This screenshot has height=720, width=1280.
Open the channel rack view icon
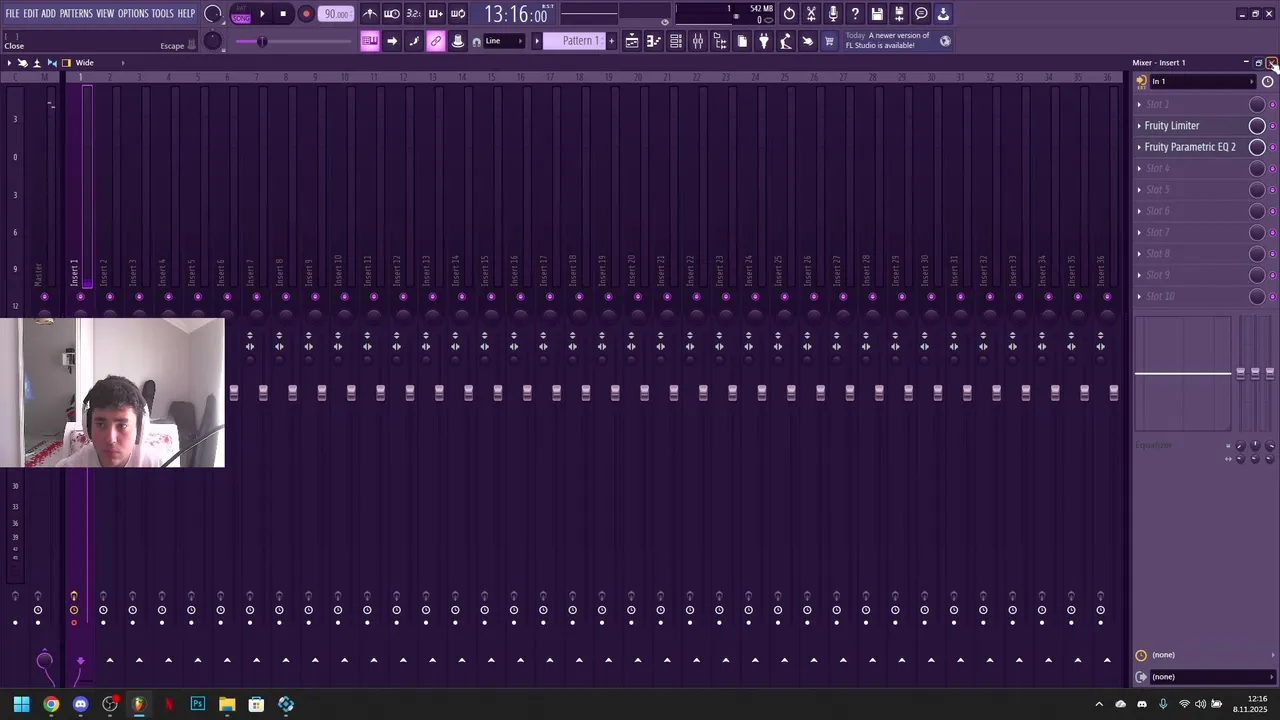[x=676, y=41]
